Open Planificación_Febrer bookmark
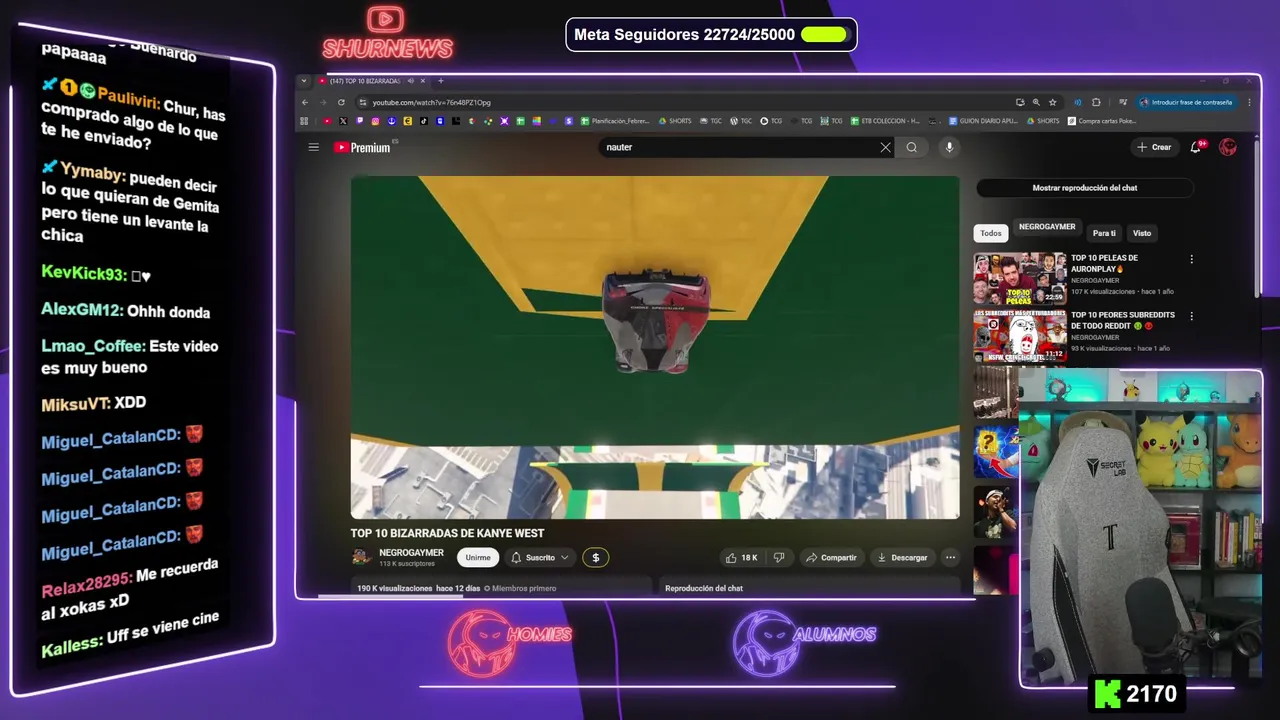Viewport: 1280px width, 720px height. pos(614,121)
